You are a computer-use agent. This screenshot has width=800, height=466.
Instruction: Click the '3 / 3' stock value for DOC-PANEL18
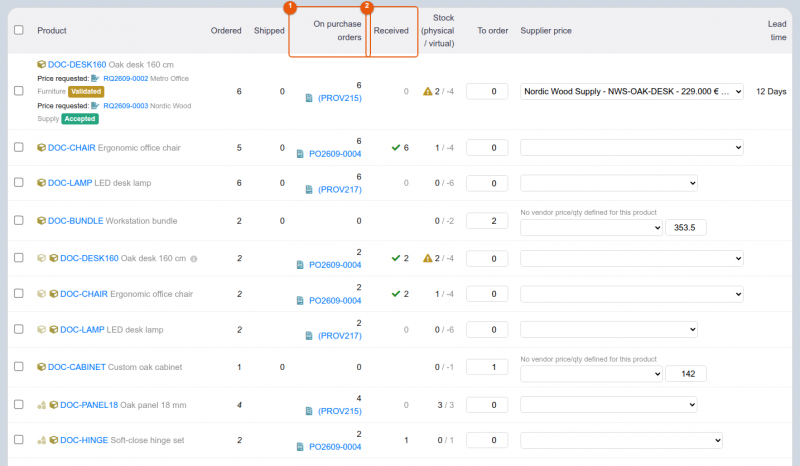(x=445, y=405)
